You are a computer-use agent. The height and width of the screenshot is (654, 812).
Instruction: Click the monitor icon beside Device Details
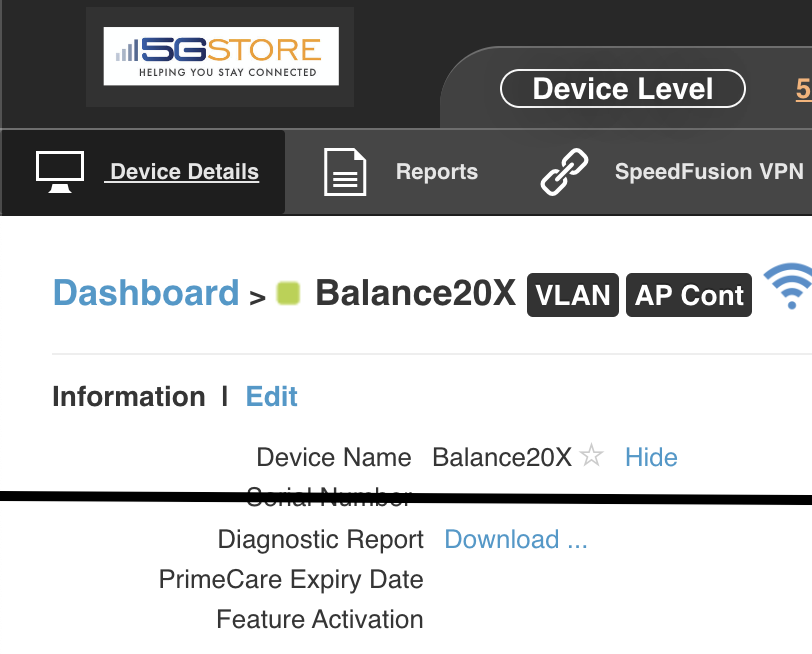(60, 172)
